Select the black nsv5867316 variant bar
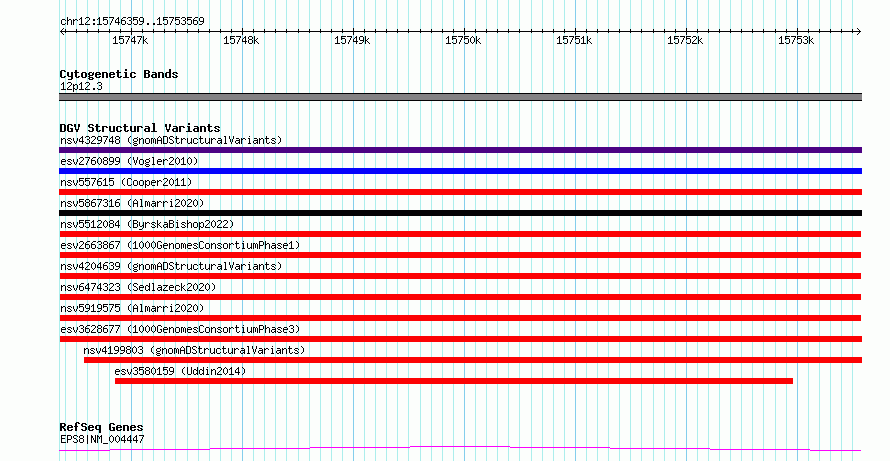 pyautogui.click(x=460, y=213)
